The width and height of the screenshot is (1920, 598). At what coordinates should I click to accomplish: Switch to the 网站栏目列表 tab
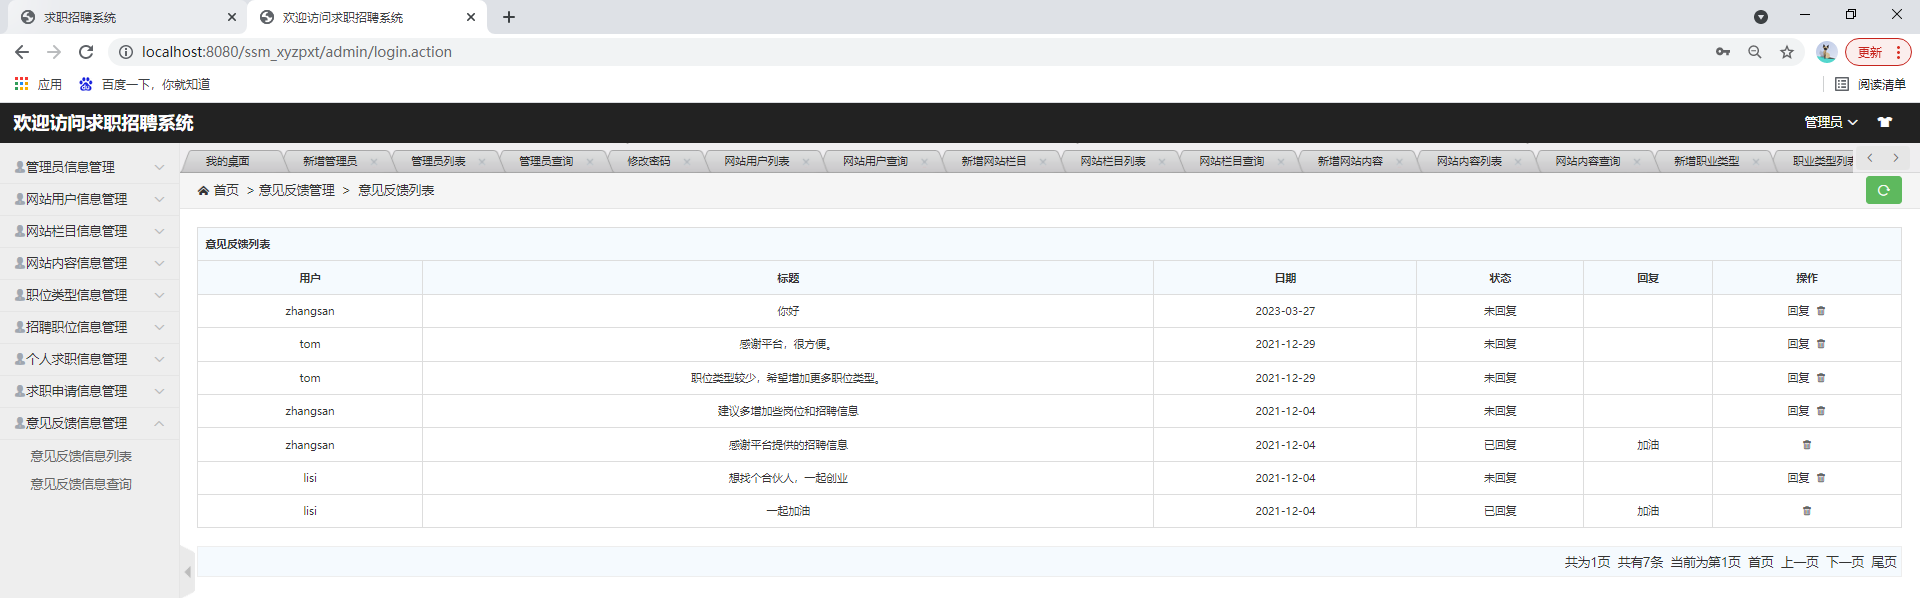(1113, 161)
